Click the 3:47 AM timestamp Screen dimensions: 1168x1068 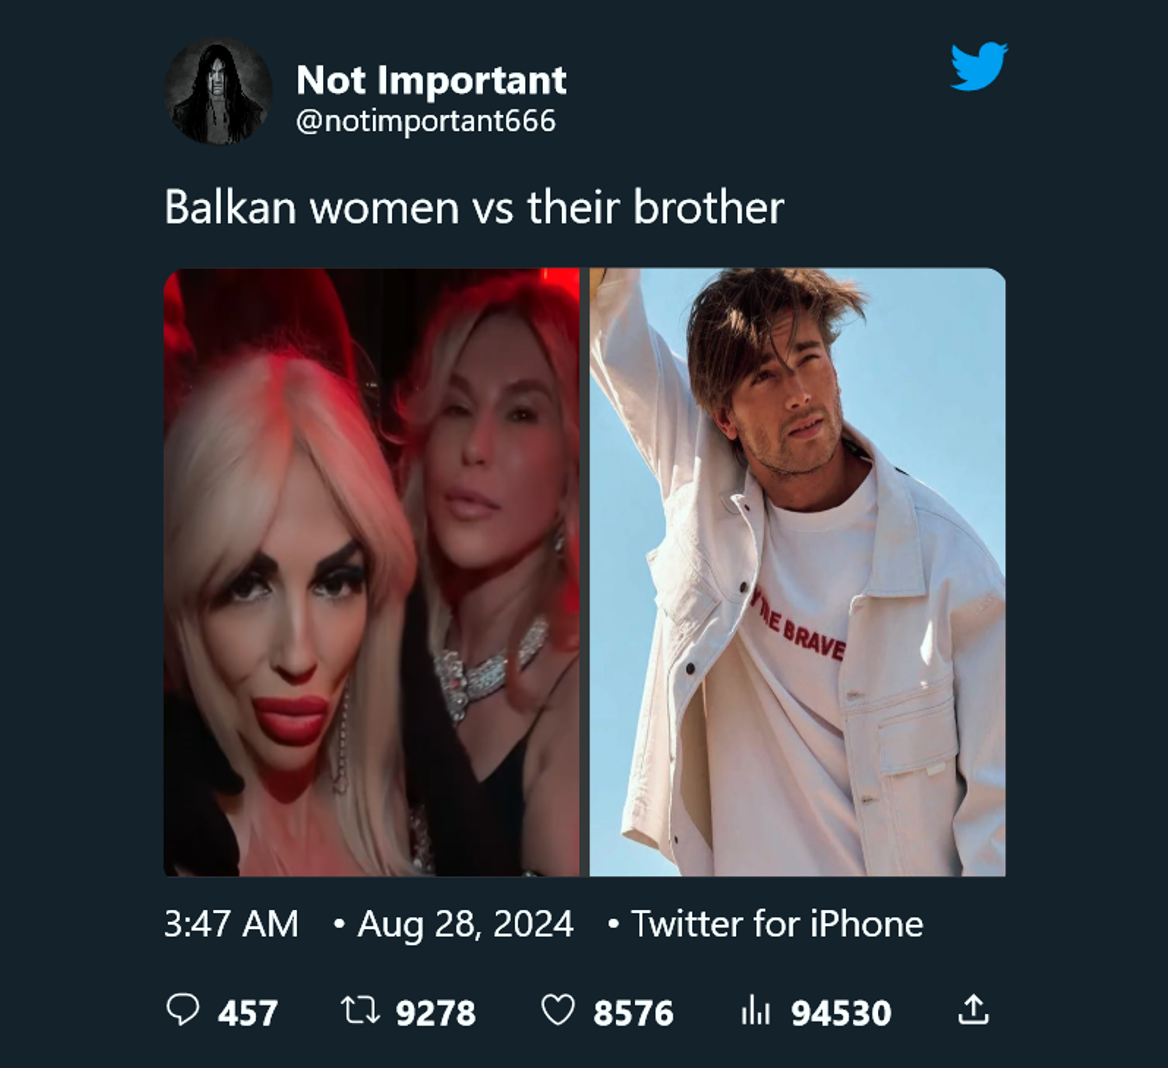[232, 924]
